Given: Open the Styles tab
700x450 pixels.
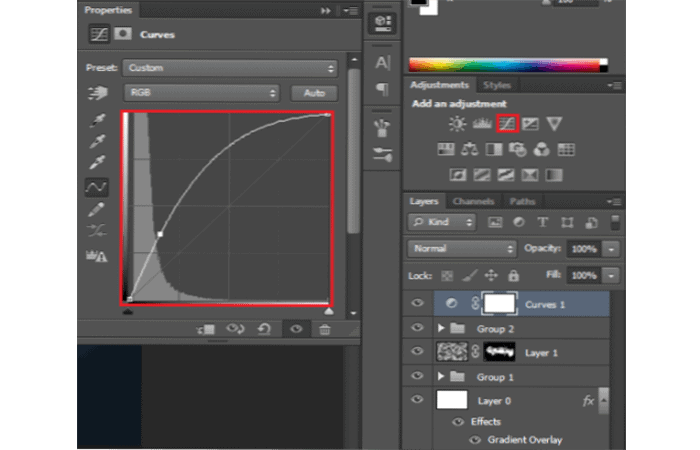Looking at the screenshot, I should (496, 85).
